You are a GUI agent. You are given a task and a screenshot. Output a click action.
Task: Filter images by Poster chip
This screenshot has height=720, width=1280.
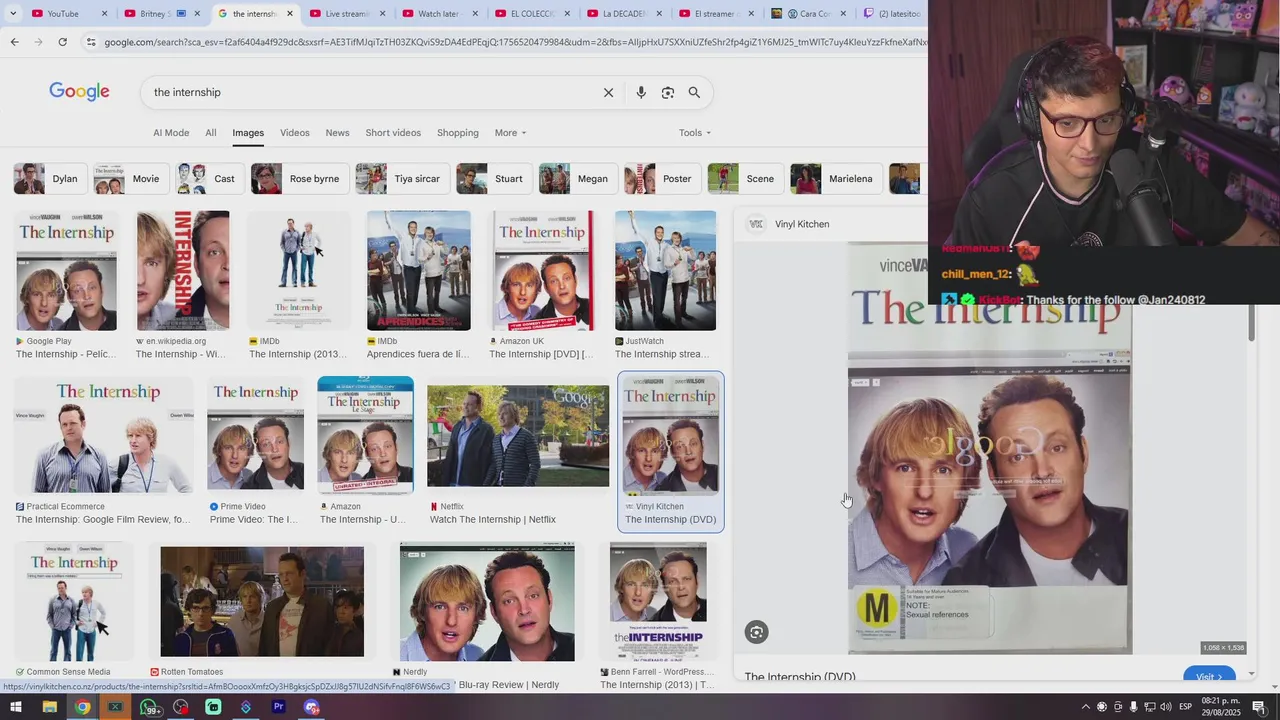tap(661, 179)
